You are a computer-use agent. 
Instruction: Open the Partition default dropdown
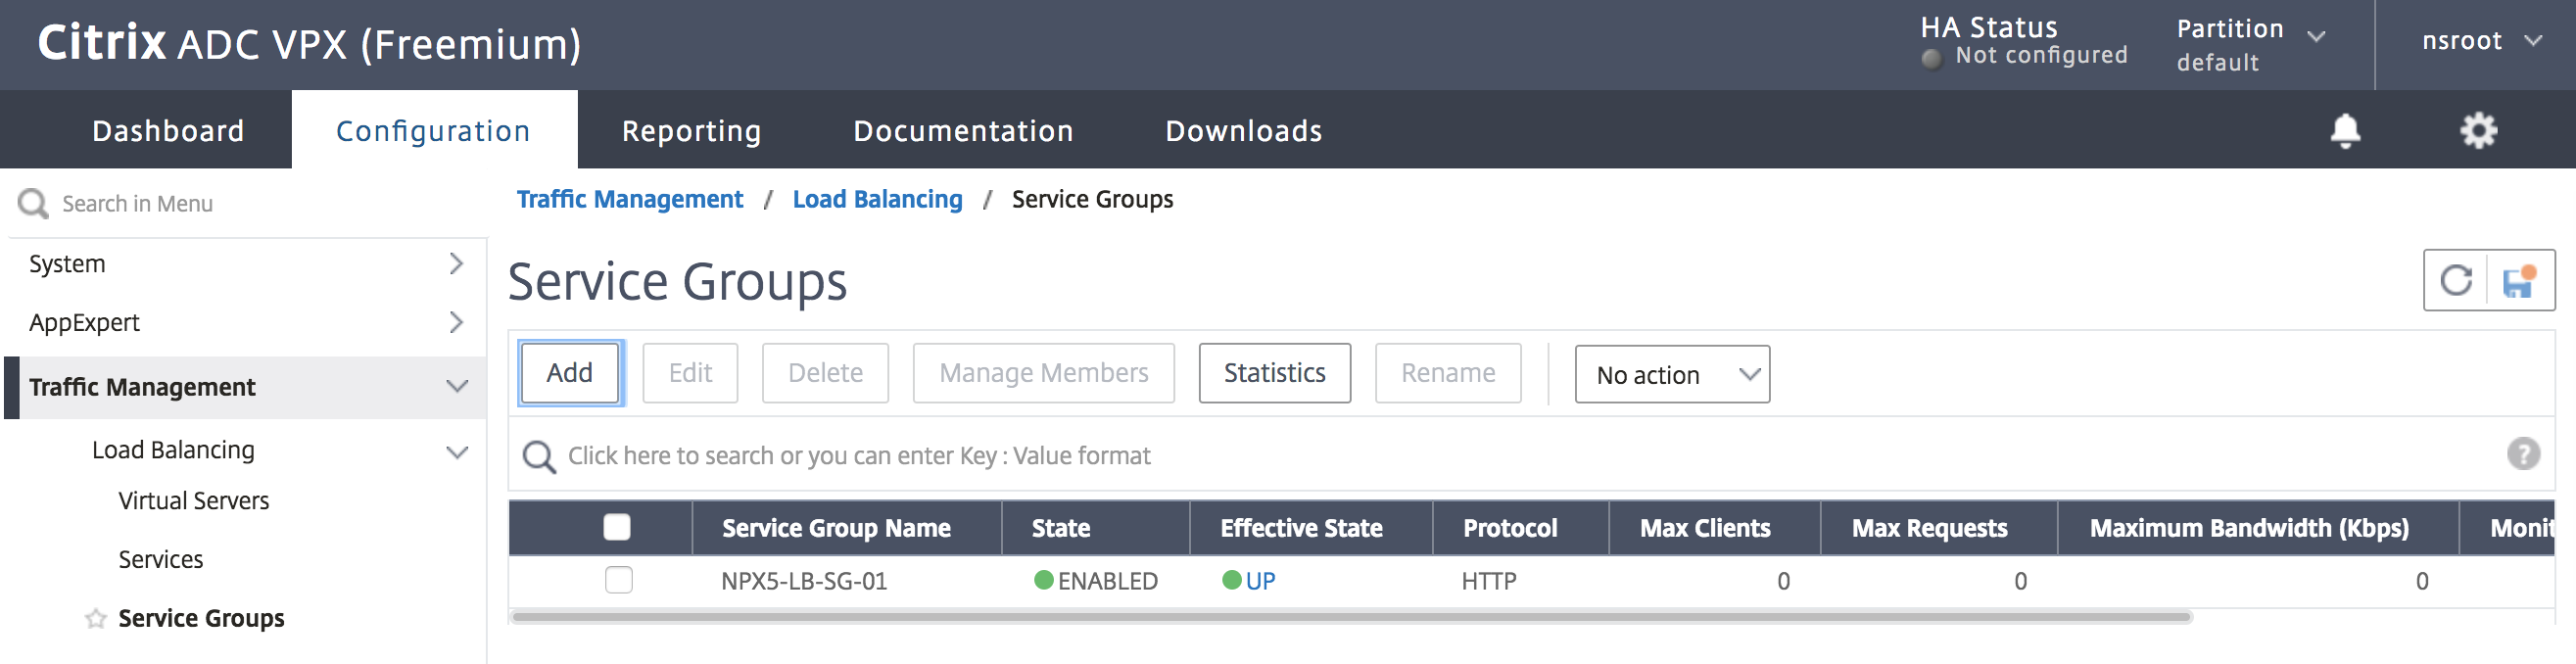(x=2251, y=45)
